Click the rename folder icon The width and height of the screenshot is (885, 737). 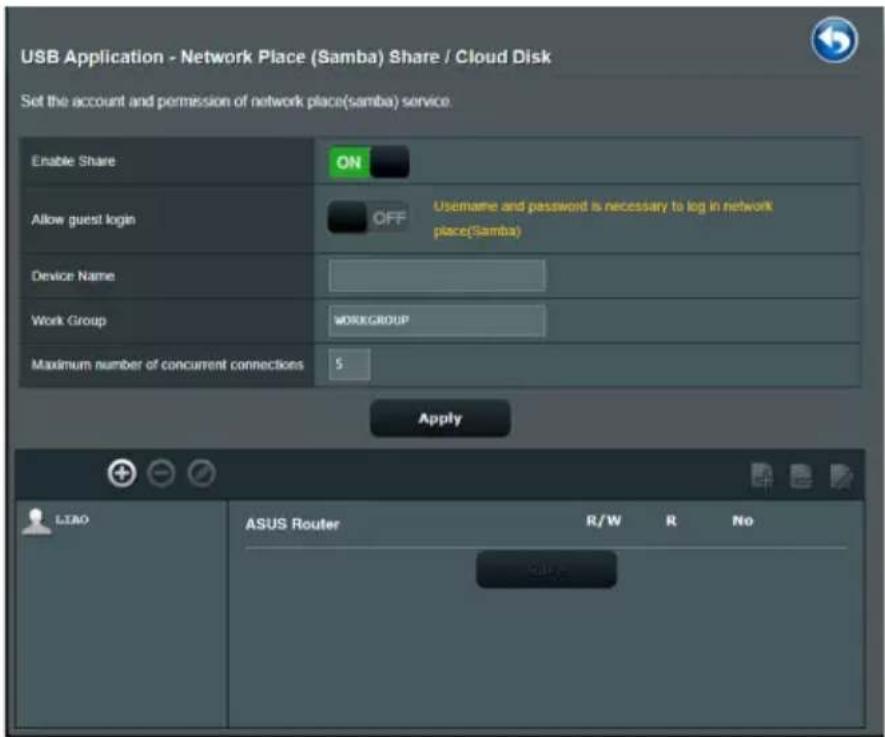coord(841,476)
